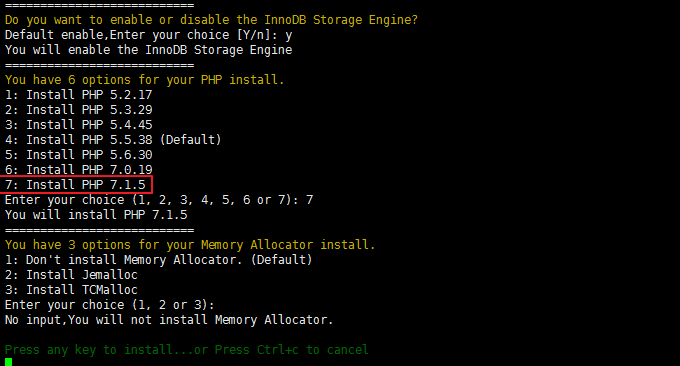Click the Install PHP 7.0.19 line
The image size is (680, 366).
click(x=78, y=170)
